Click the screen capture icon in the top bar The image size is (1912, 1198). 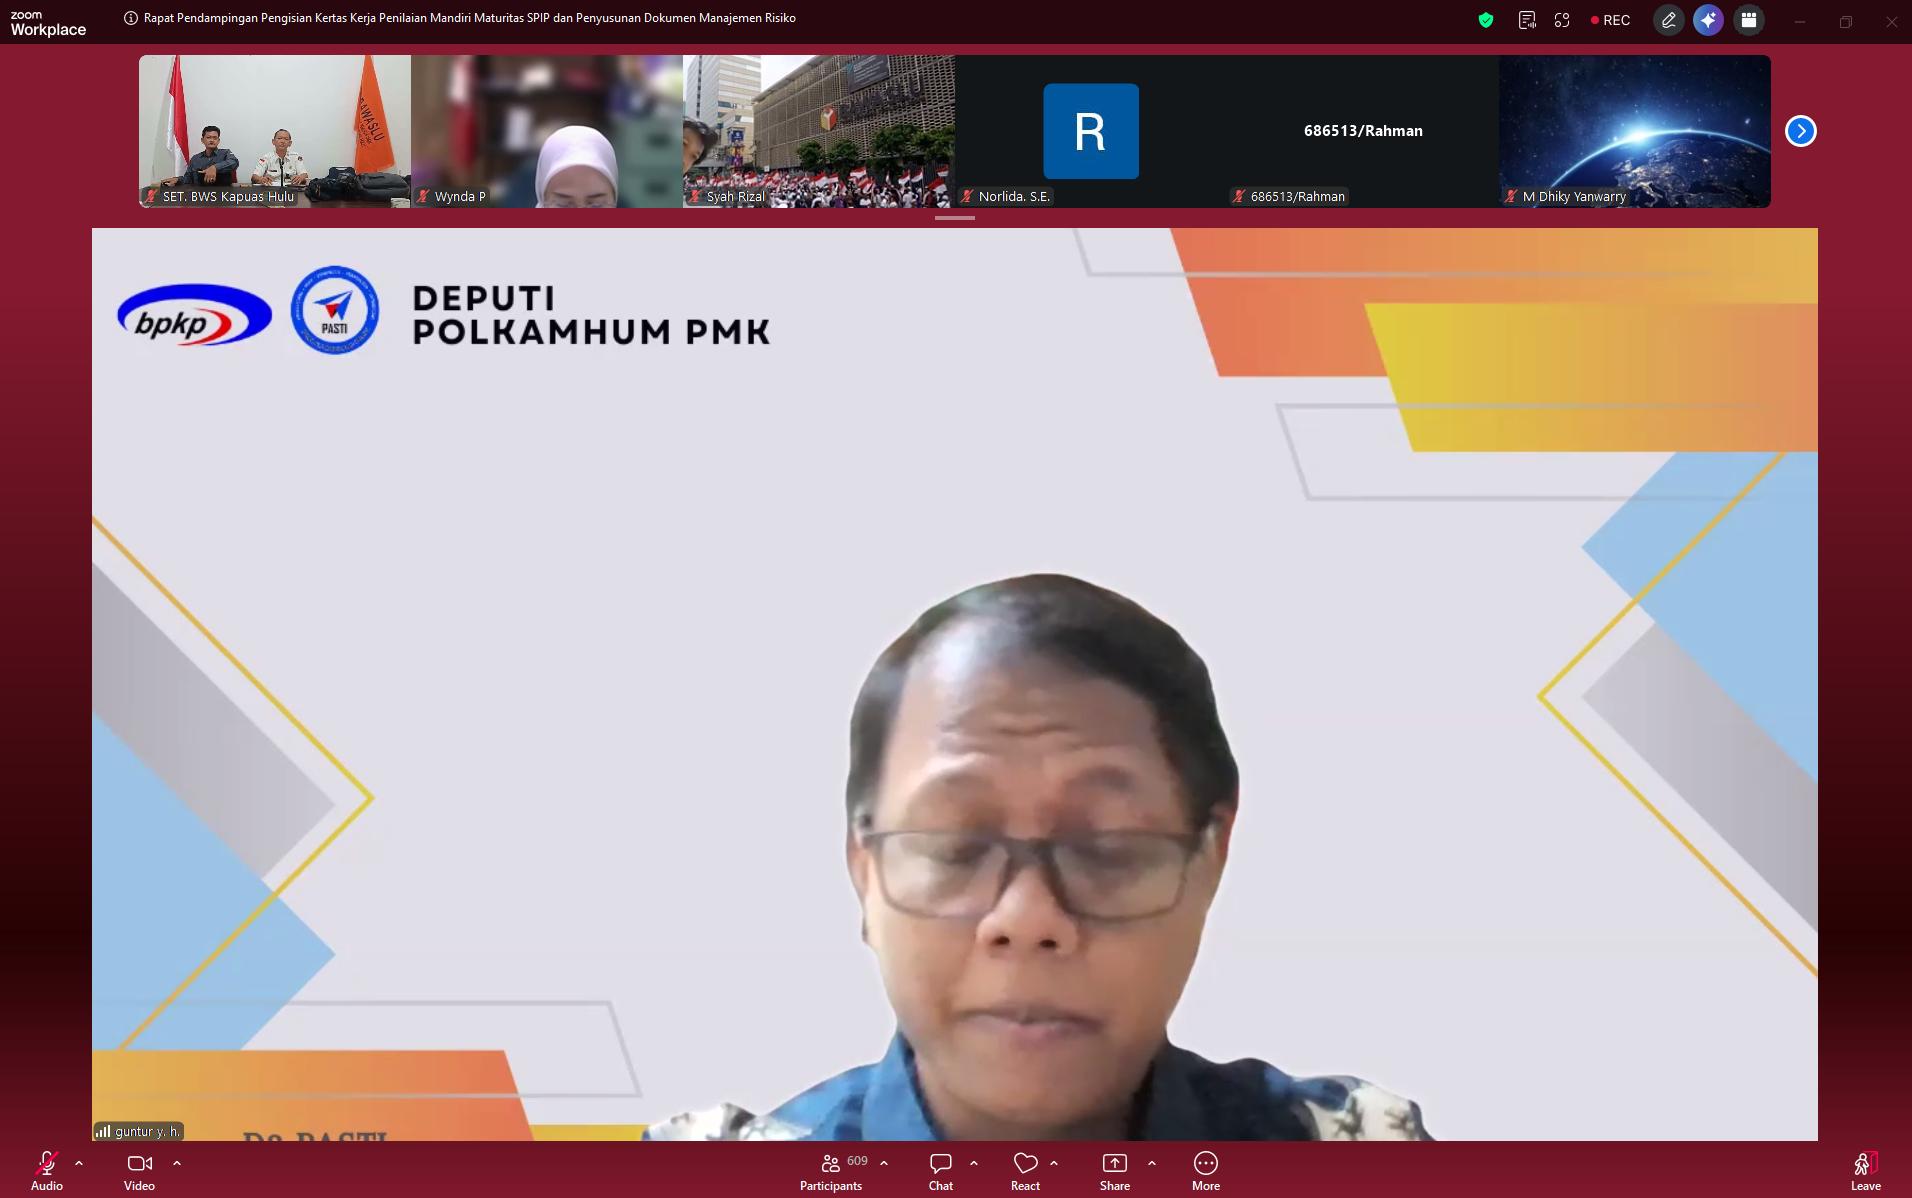(1562, 20)
